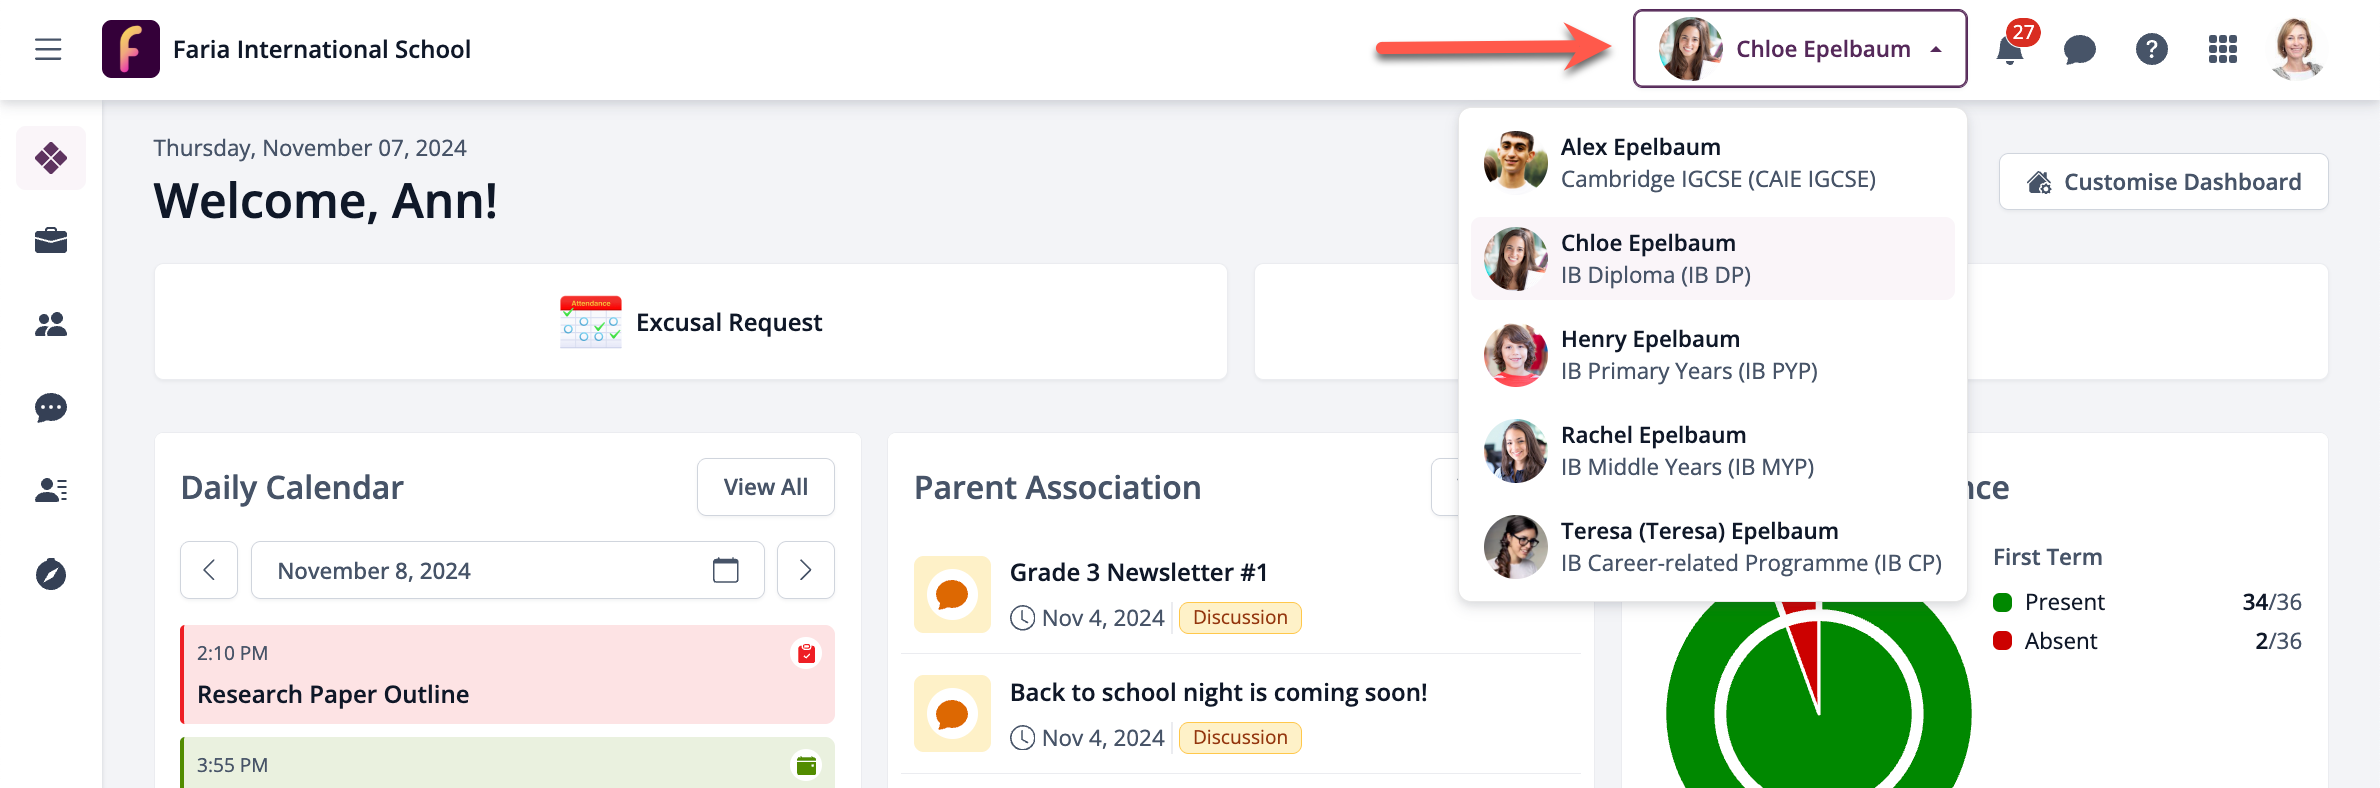Open the apps grid launcher
The height and width of the screenshot is (788, 2380).
pyautogui.click(x=2222, y=50)
